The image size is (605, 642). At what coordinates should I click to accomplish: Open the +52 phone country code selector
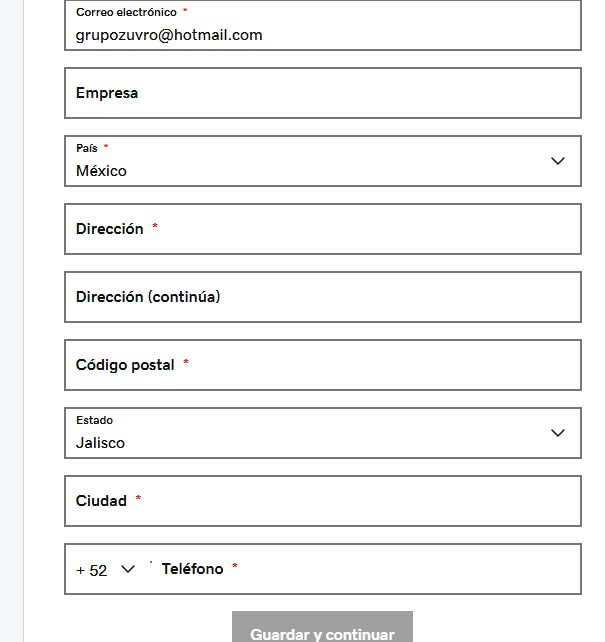(106, 570)
